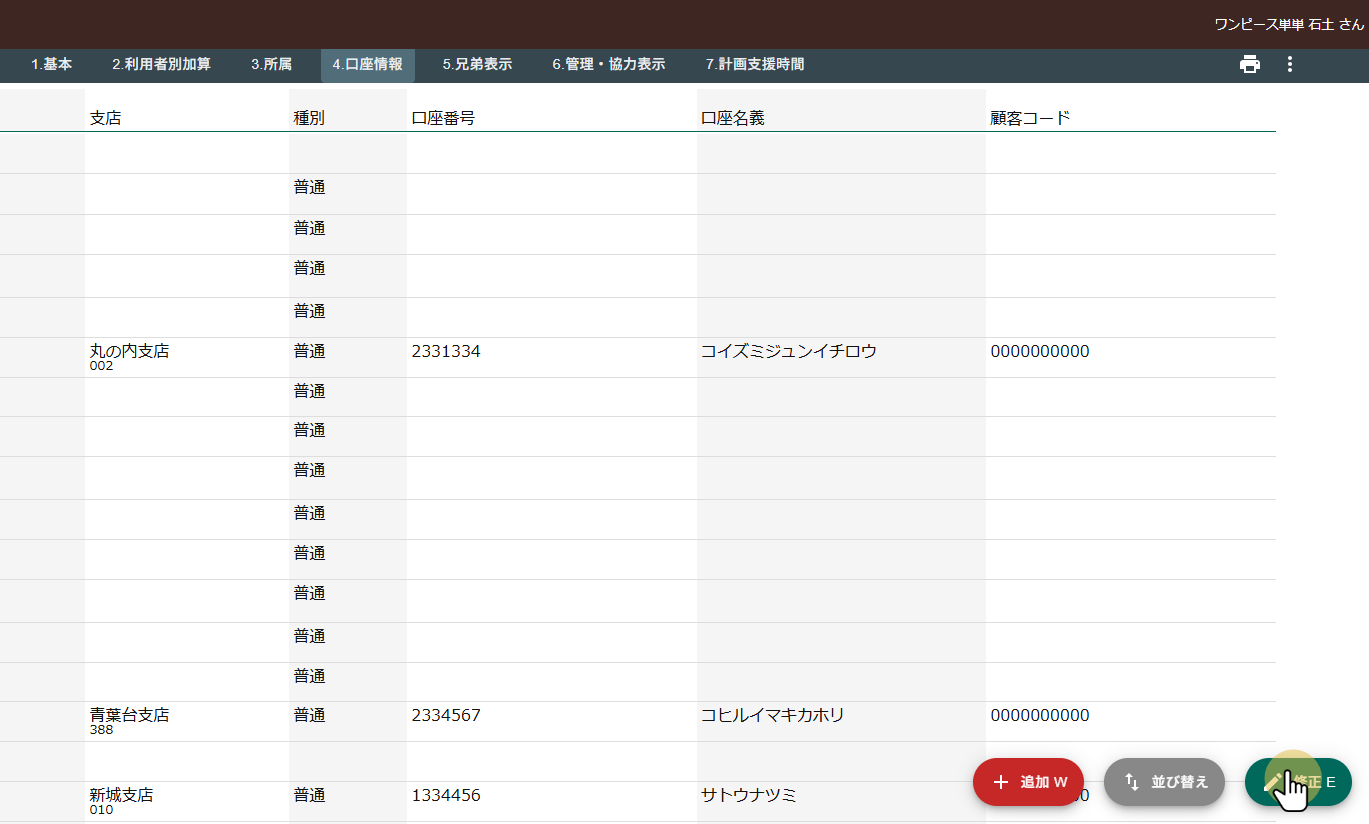Go to the 5.兄弟表示 tab

(x=477, y=65)
